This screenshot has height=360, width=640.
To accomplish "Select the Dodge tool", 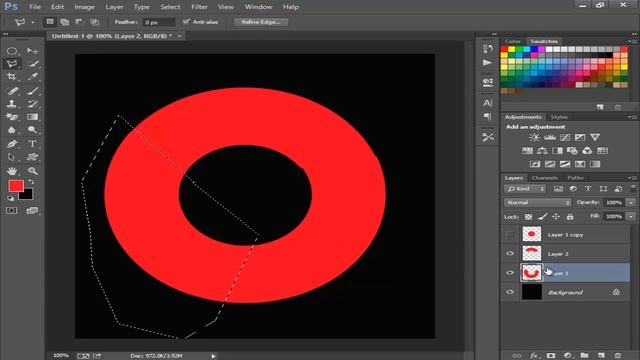I will pos(33,130).
